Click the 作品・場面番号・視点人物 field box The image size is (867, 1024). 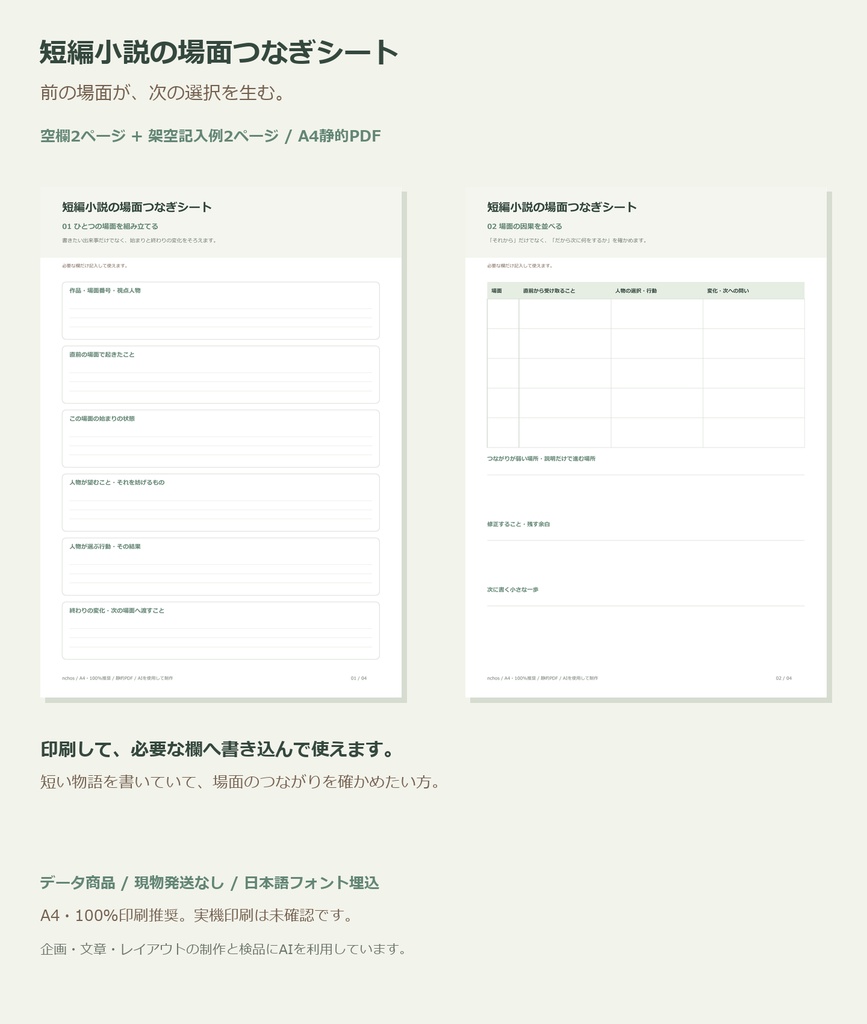[x=221, y=311]
